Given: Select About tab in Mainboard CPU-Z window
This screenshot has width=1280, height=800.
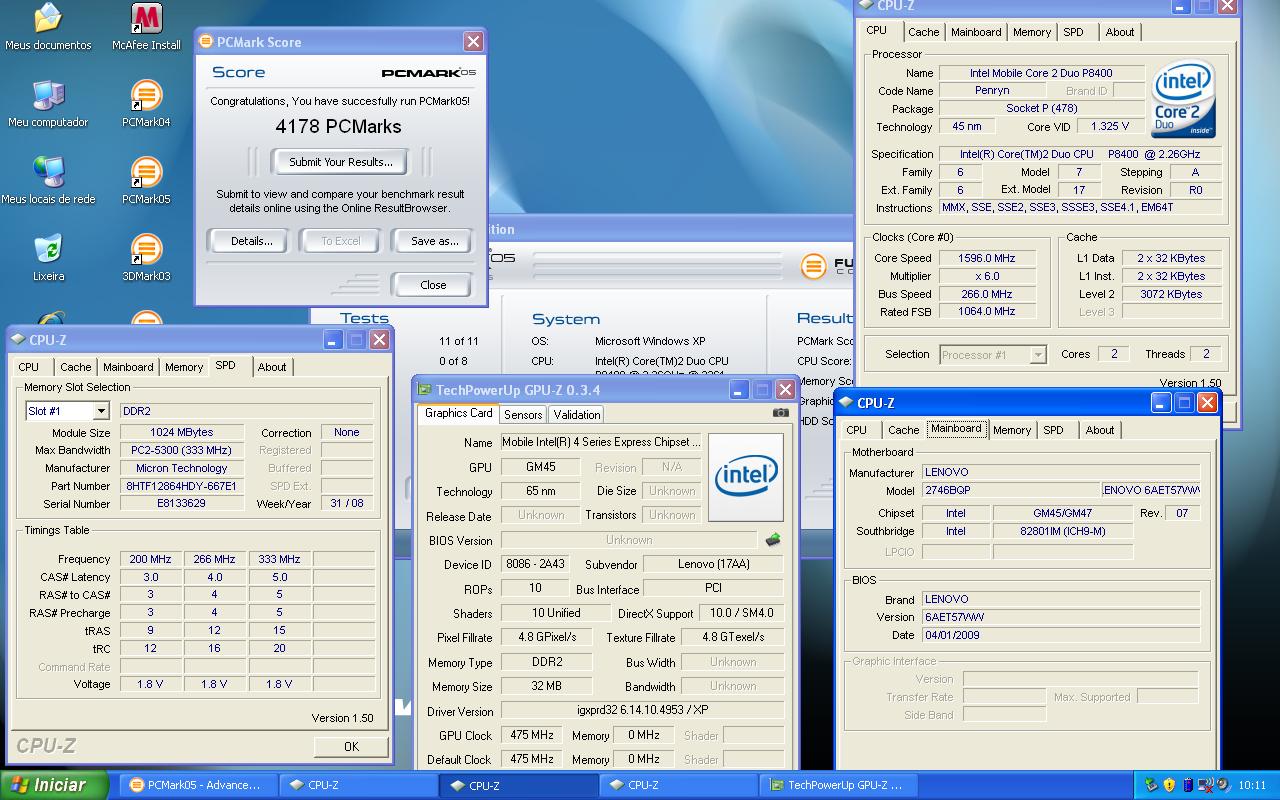Looking at the screenshot, I should [1100, 430].
